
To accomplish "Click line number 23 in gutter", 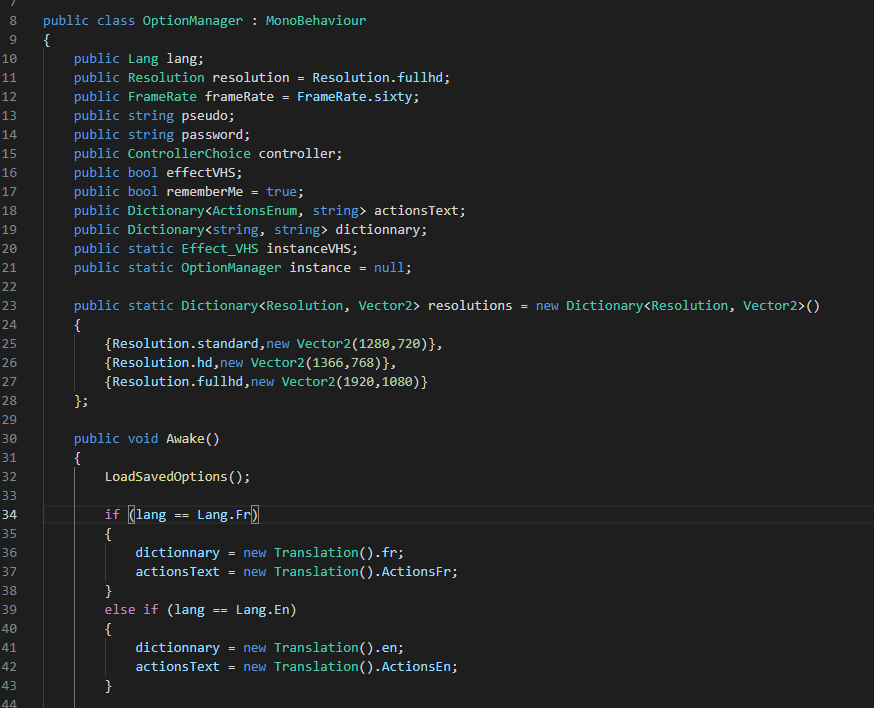I will coord(10,306).
